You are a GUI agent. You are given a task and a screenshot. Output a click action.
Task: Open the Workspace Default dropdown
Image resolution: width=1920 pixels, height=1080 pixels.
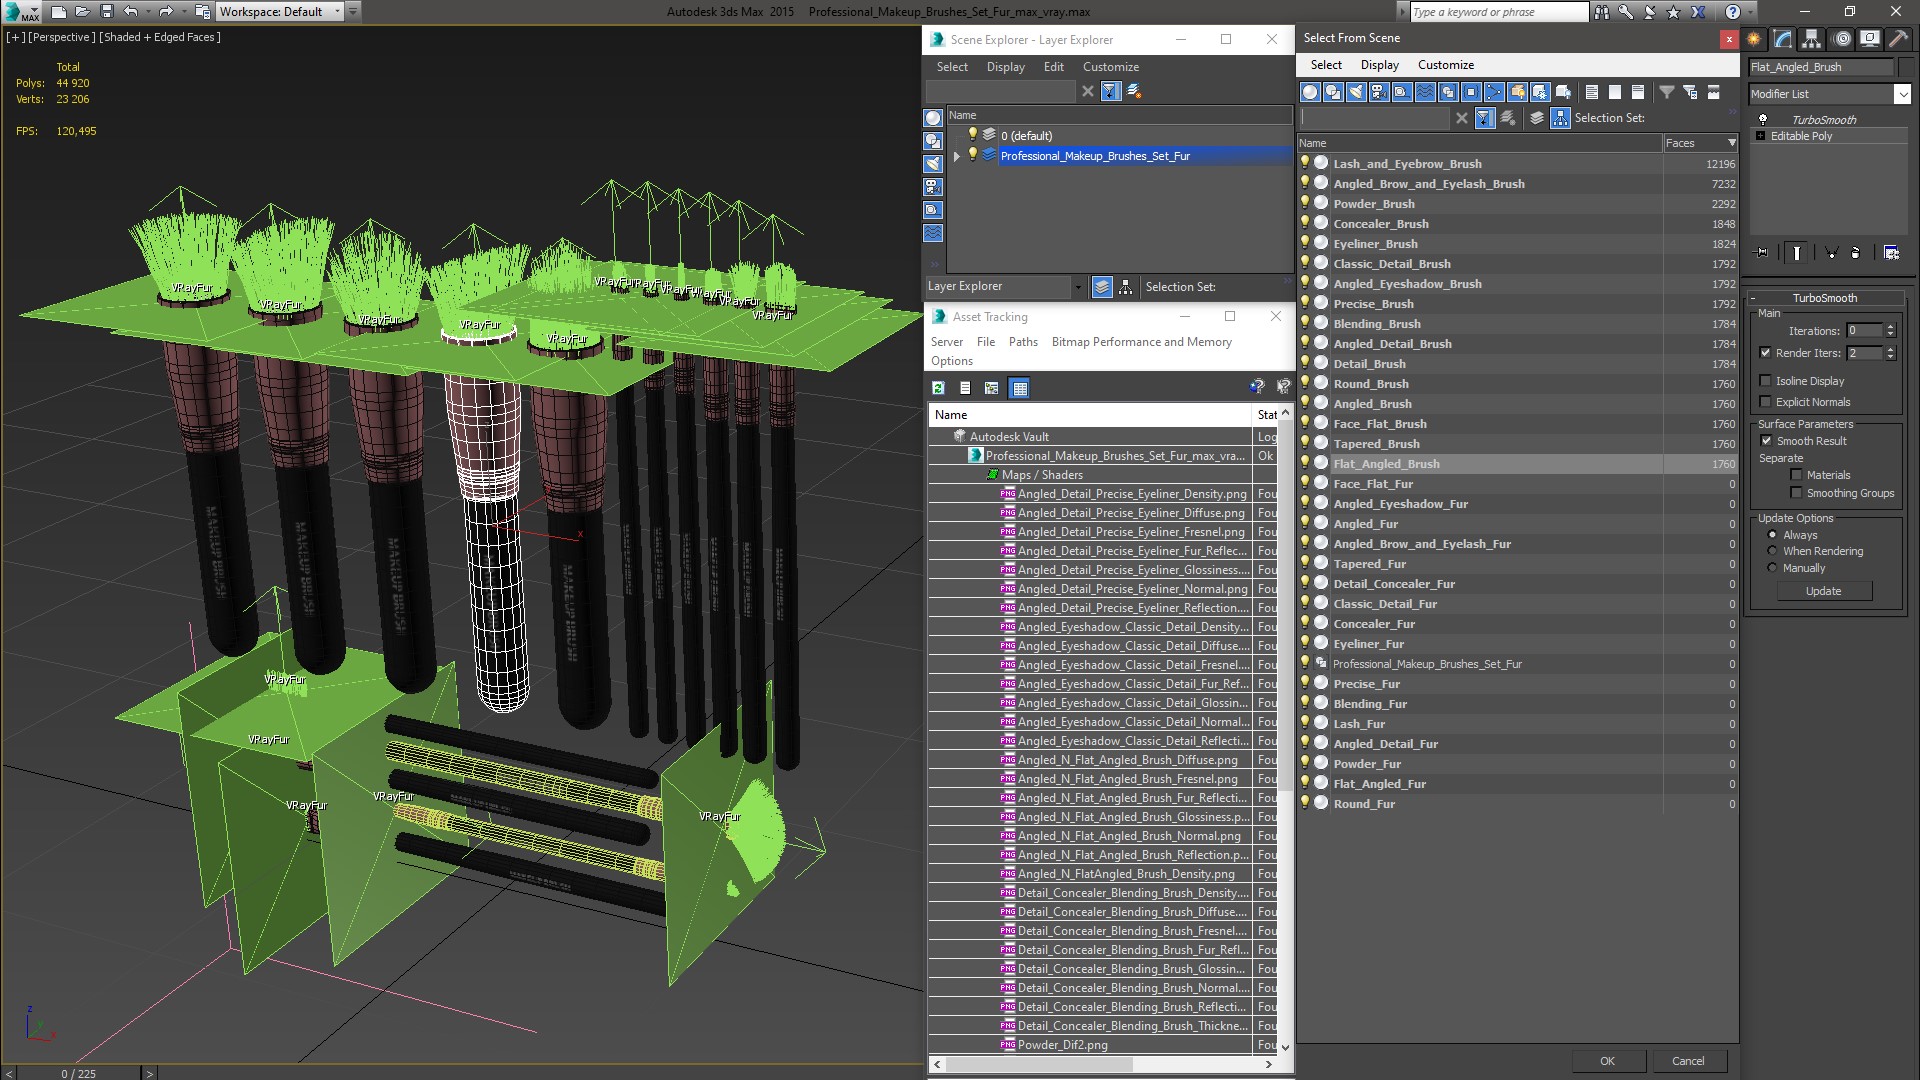280,12
